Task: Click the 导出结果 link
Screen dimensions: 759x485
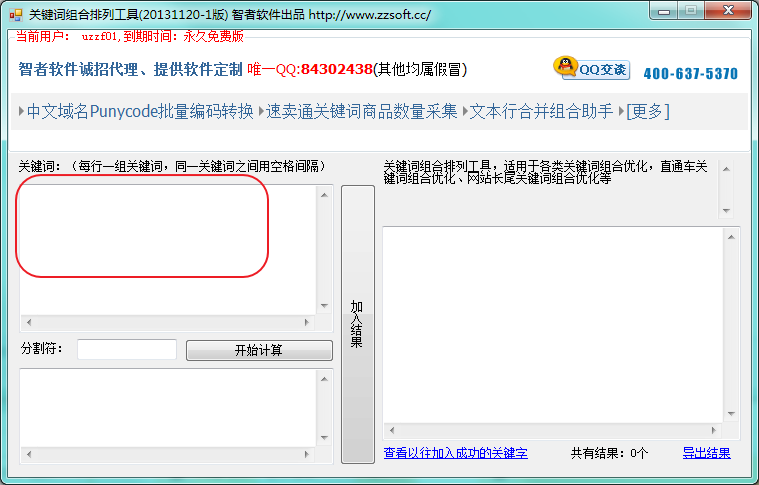Action: pyautogui.click(x=706, y=453)
